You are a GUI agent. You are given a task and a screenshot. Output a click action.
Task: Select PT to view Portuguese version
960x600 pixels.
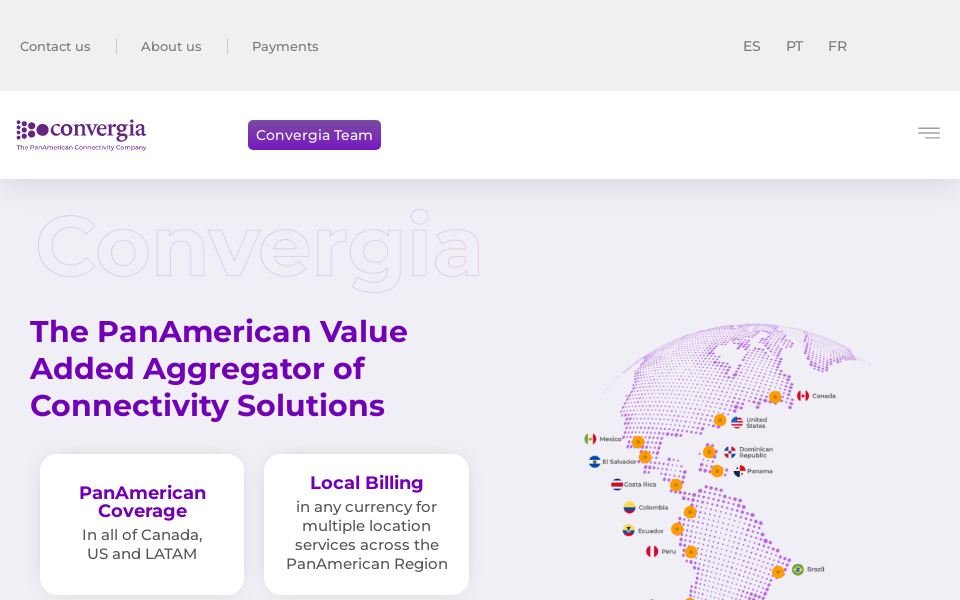click(794, 46)
